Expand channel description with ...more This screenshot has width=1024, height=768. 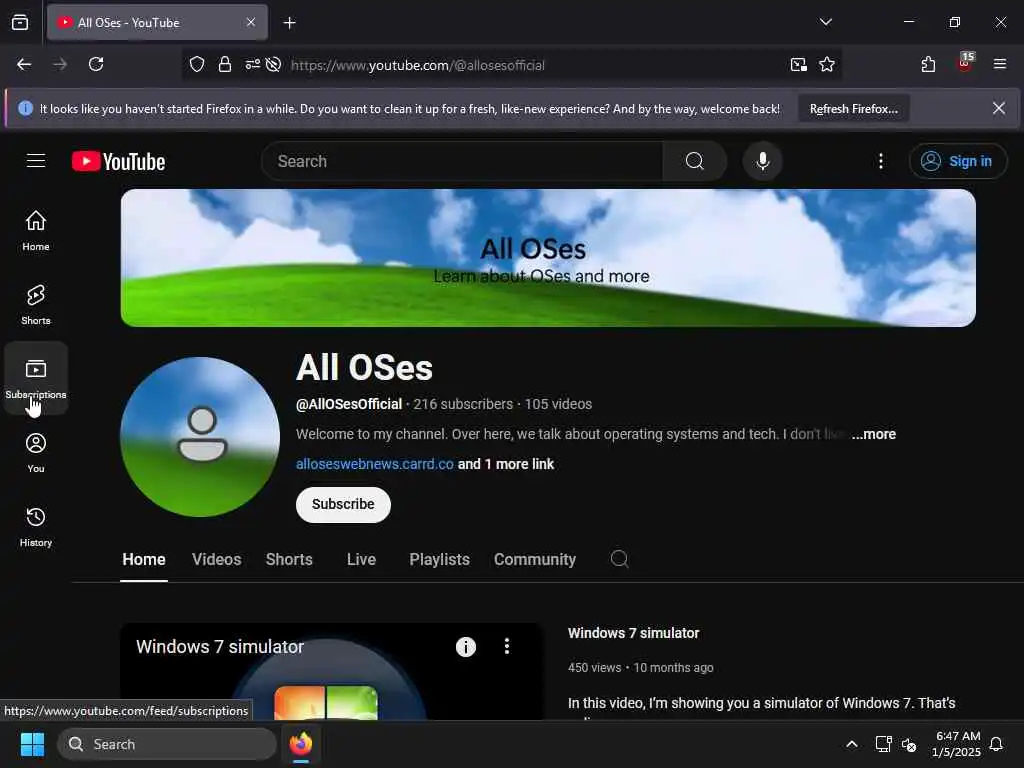click(873, 434)
